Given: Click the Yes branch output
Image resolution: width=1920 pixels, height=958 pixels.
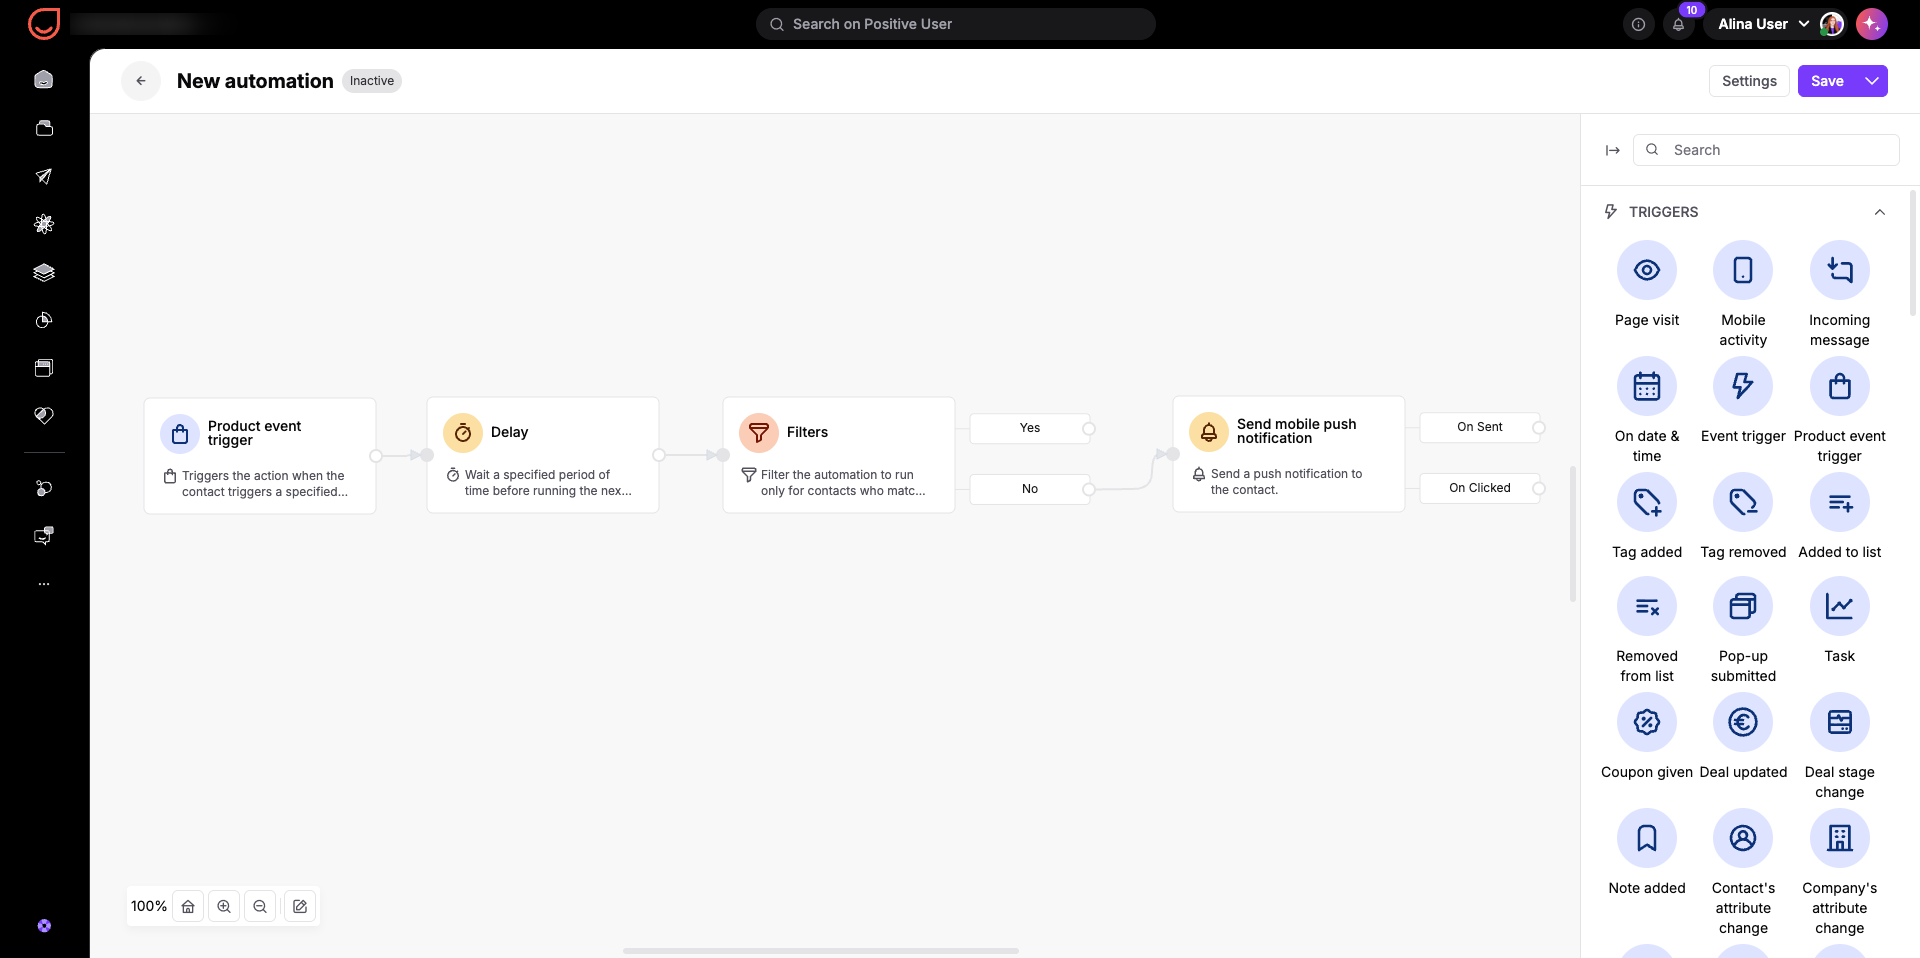Looking at the screenshot, I should pyautogui.click(x=1030, y=428).
